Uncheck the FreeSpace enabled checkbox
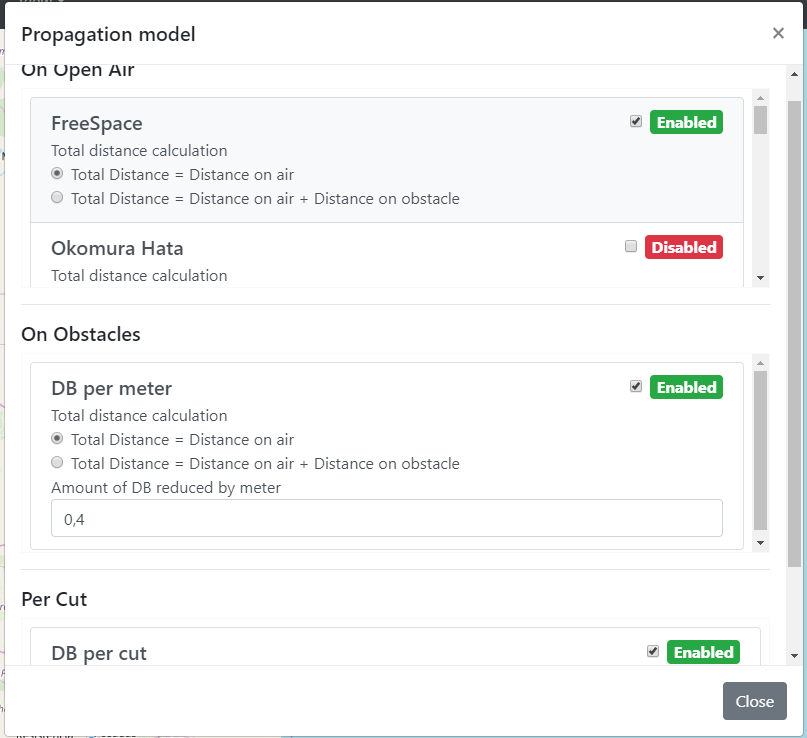This screenshot has height=738, width=807. click(x=636, y=121)
